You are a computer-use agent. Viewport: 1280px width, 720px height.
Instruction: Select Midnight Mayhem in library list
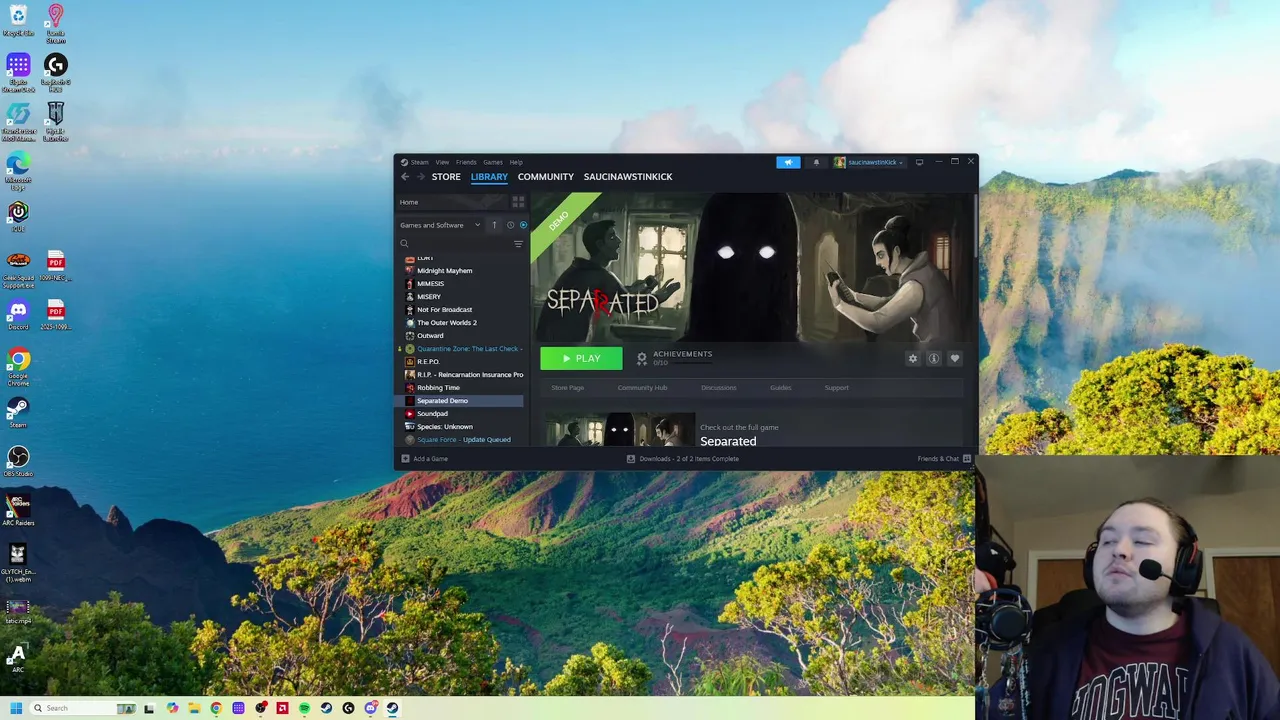coord(460,271)
